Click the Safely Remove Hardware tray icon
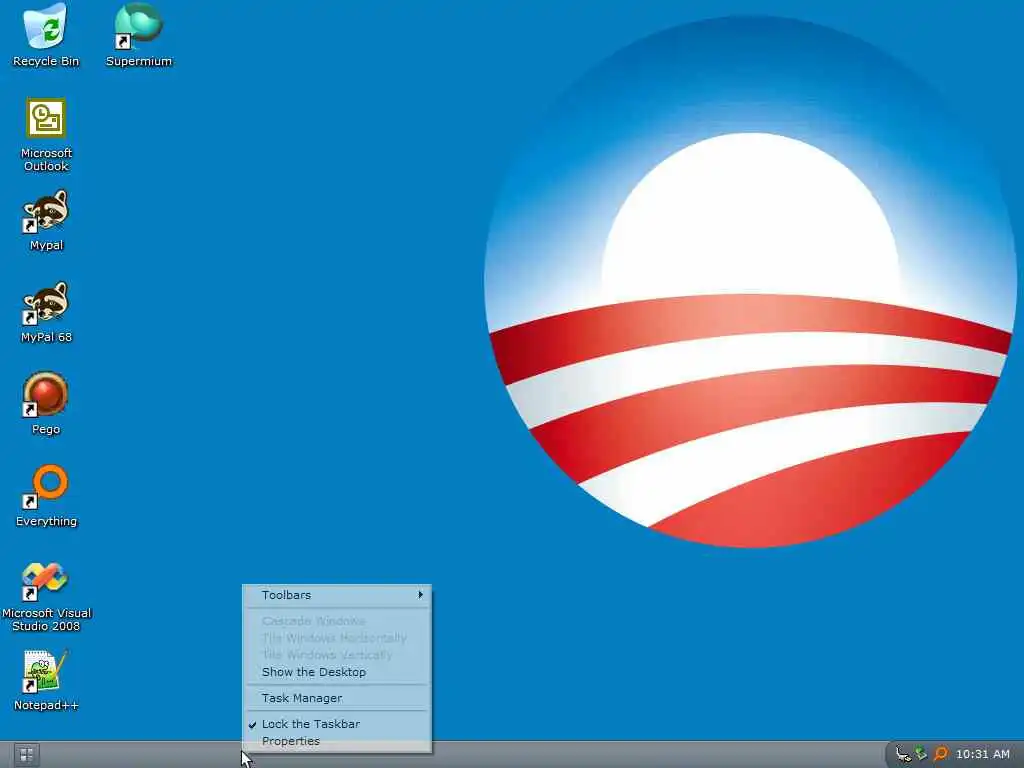1024x768 pixels. tap(903, 754)
